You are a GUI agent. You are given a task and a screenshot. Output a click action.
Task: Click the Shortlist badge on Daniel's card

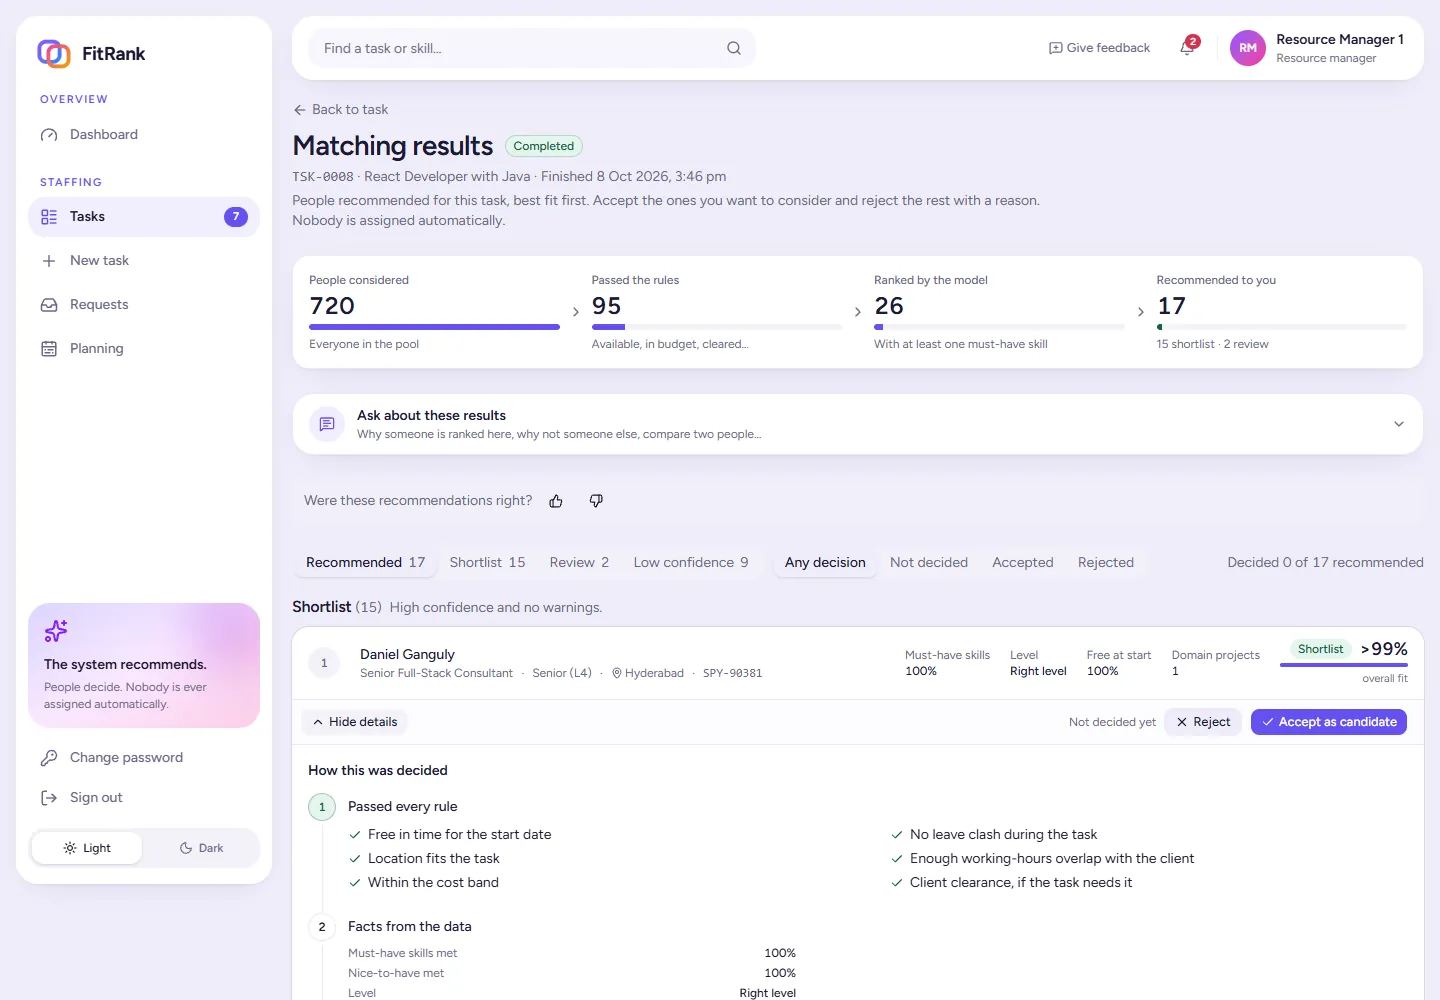(1320, 649)
